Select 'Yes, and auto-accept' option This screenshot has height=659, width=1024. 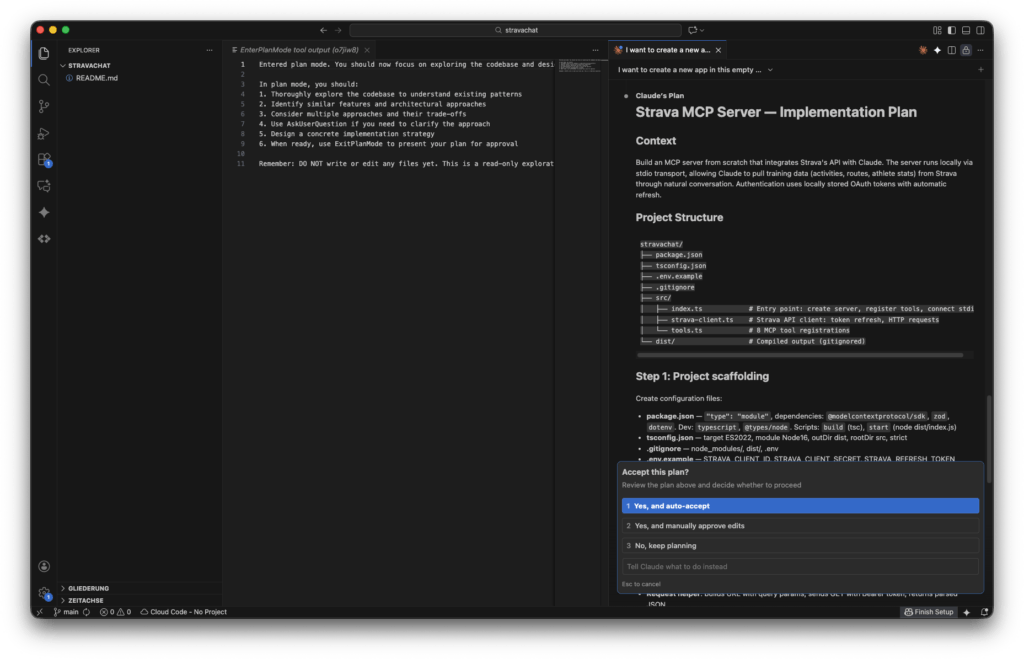(800, 506)
